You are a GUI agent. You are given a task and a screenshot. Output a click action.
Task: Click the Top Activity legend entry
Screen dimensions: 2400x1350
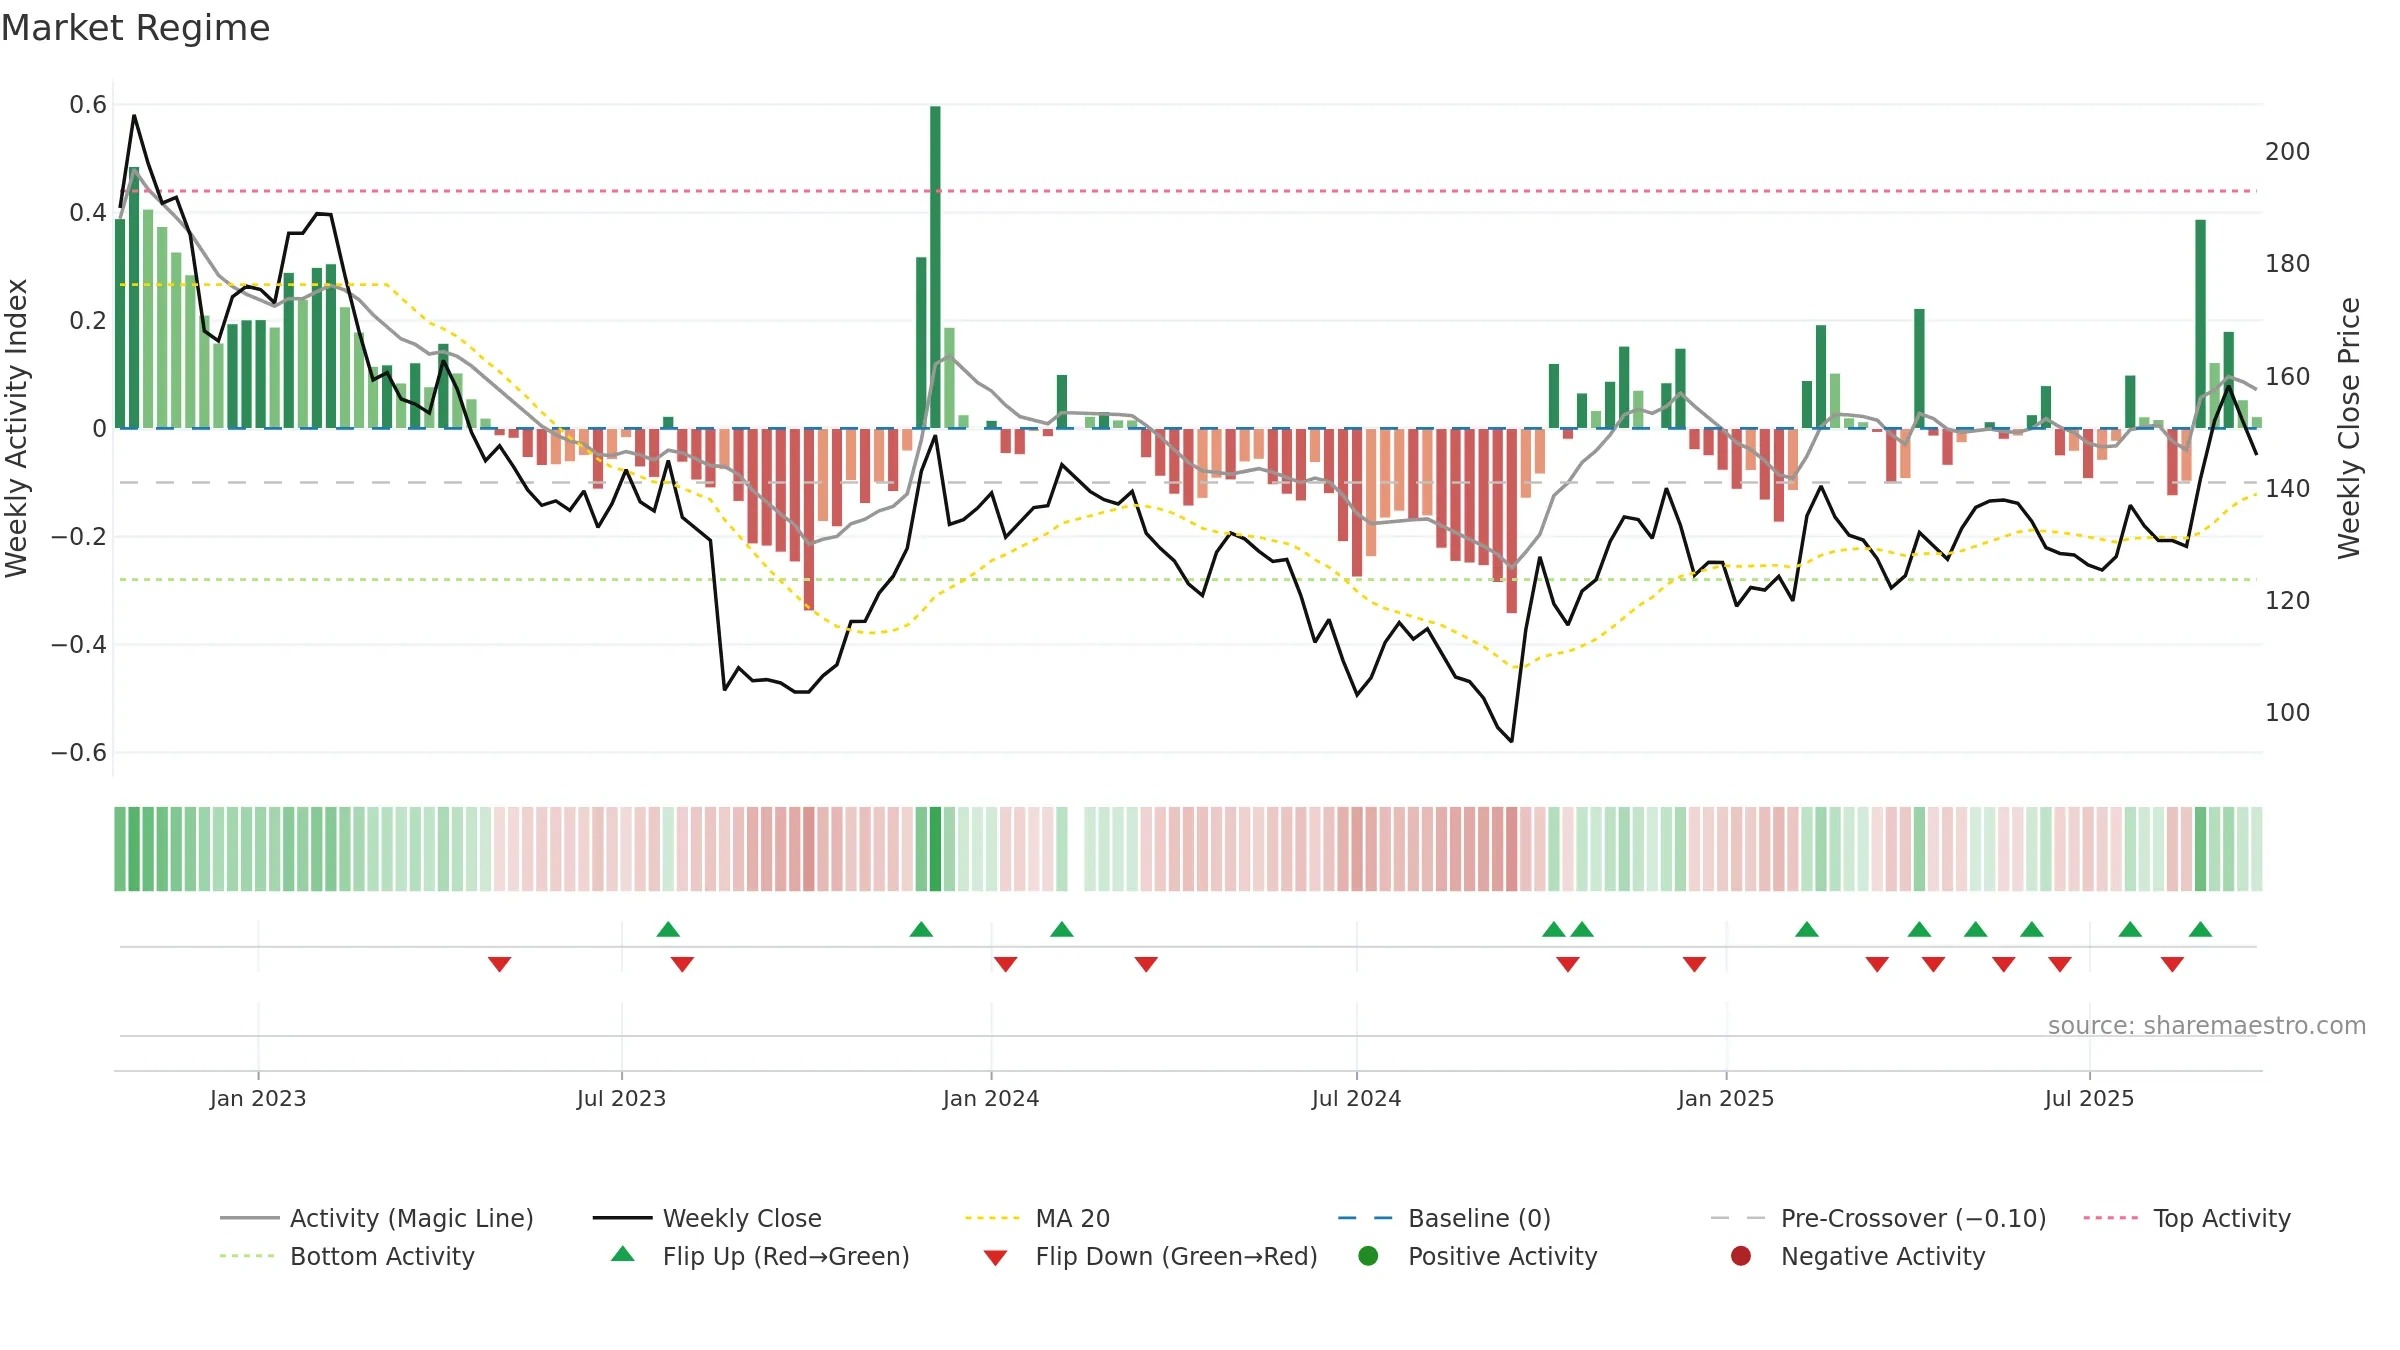[2187, 1218]
